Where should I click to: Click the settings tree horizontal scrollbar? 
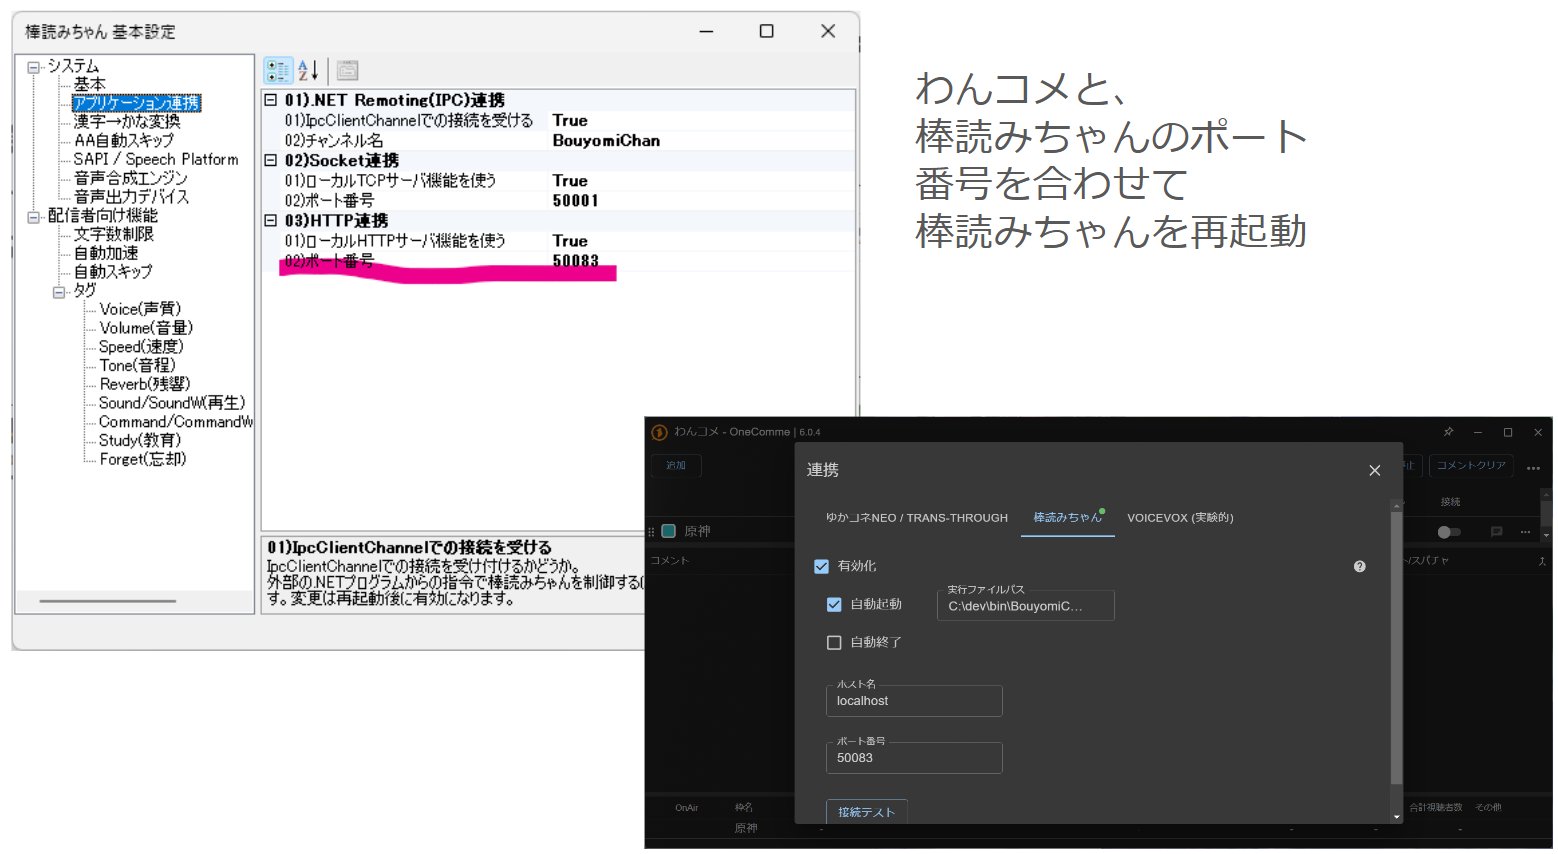108,601
